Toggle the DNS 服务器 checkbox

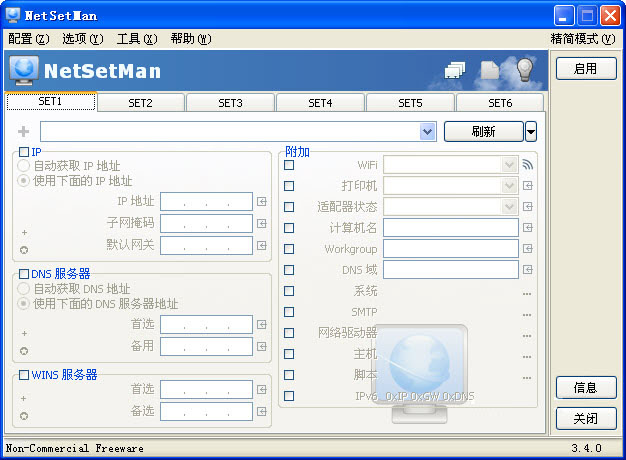click(x=24, y=274)
